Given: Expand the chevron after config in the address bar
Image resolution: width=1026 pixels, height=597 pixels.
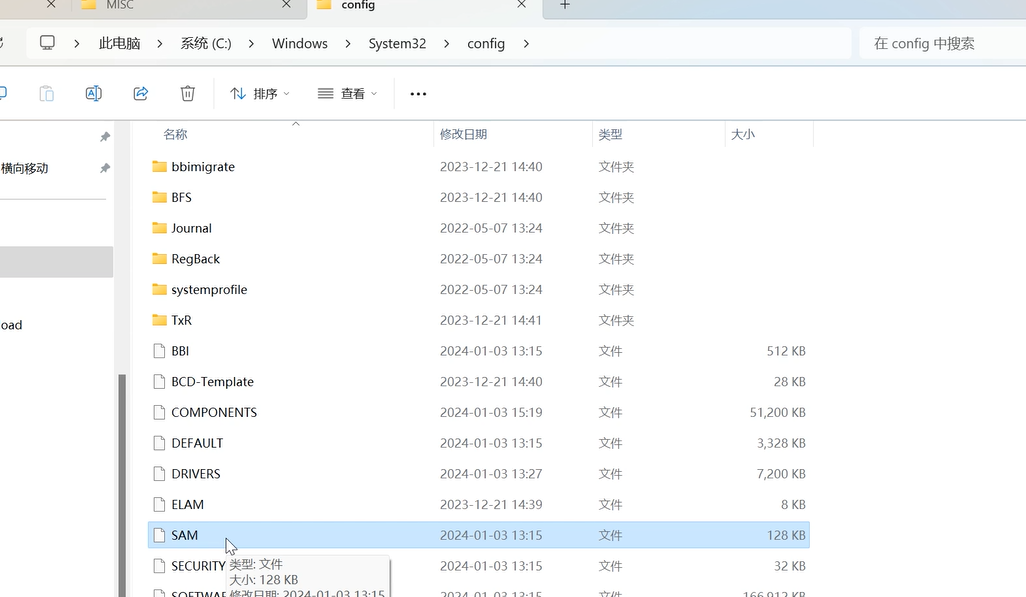Looking at the screenshot, I should pyautogui.click(x=526, y=44).
